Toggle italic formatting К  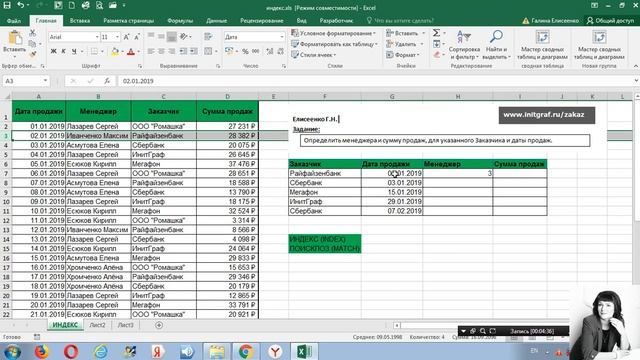pos(63,51)
